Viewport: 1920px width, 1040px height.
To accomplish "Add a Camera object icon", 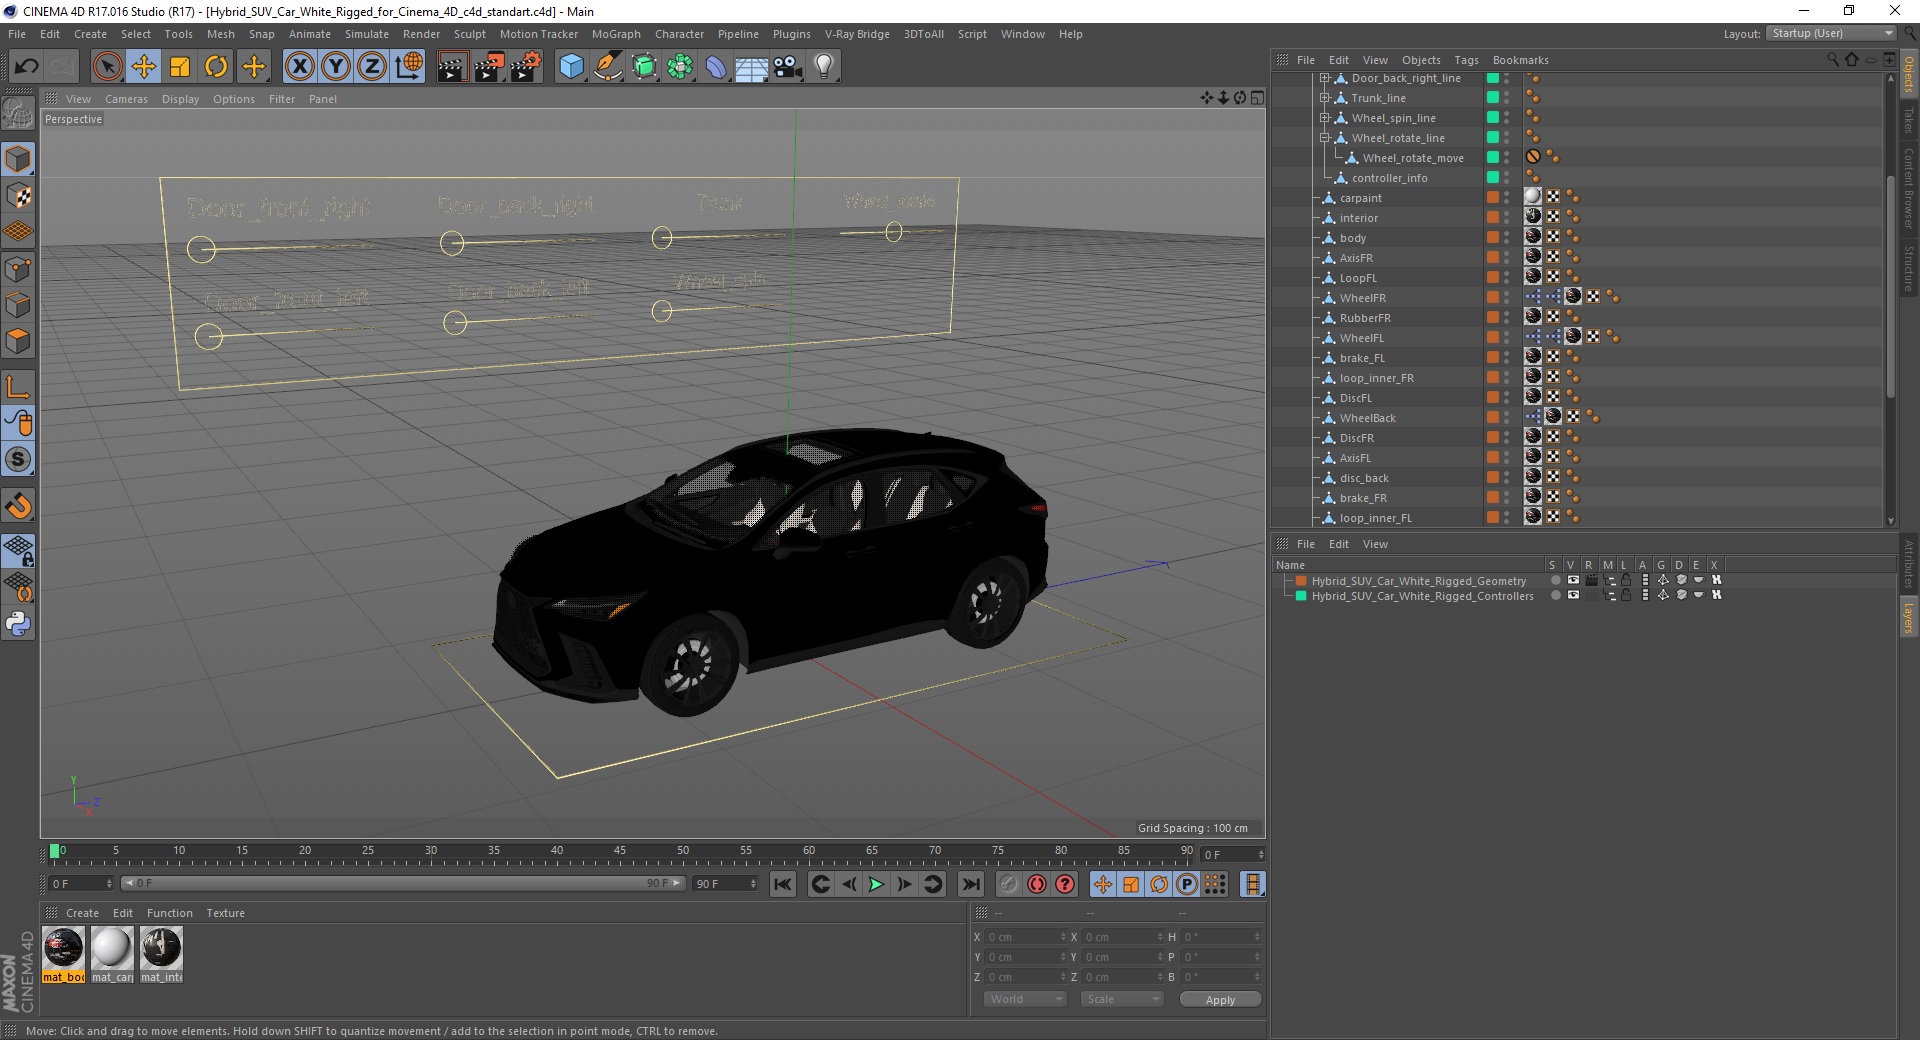I will pos(788,67).
